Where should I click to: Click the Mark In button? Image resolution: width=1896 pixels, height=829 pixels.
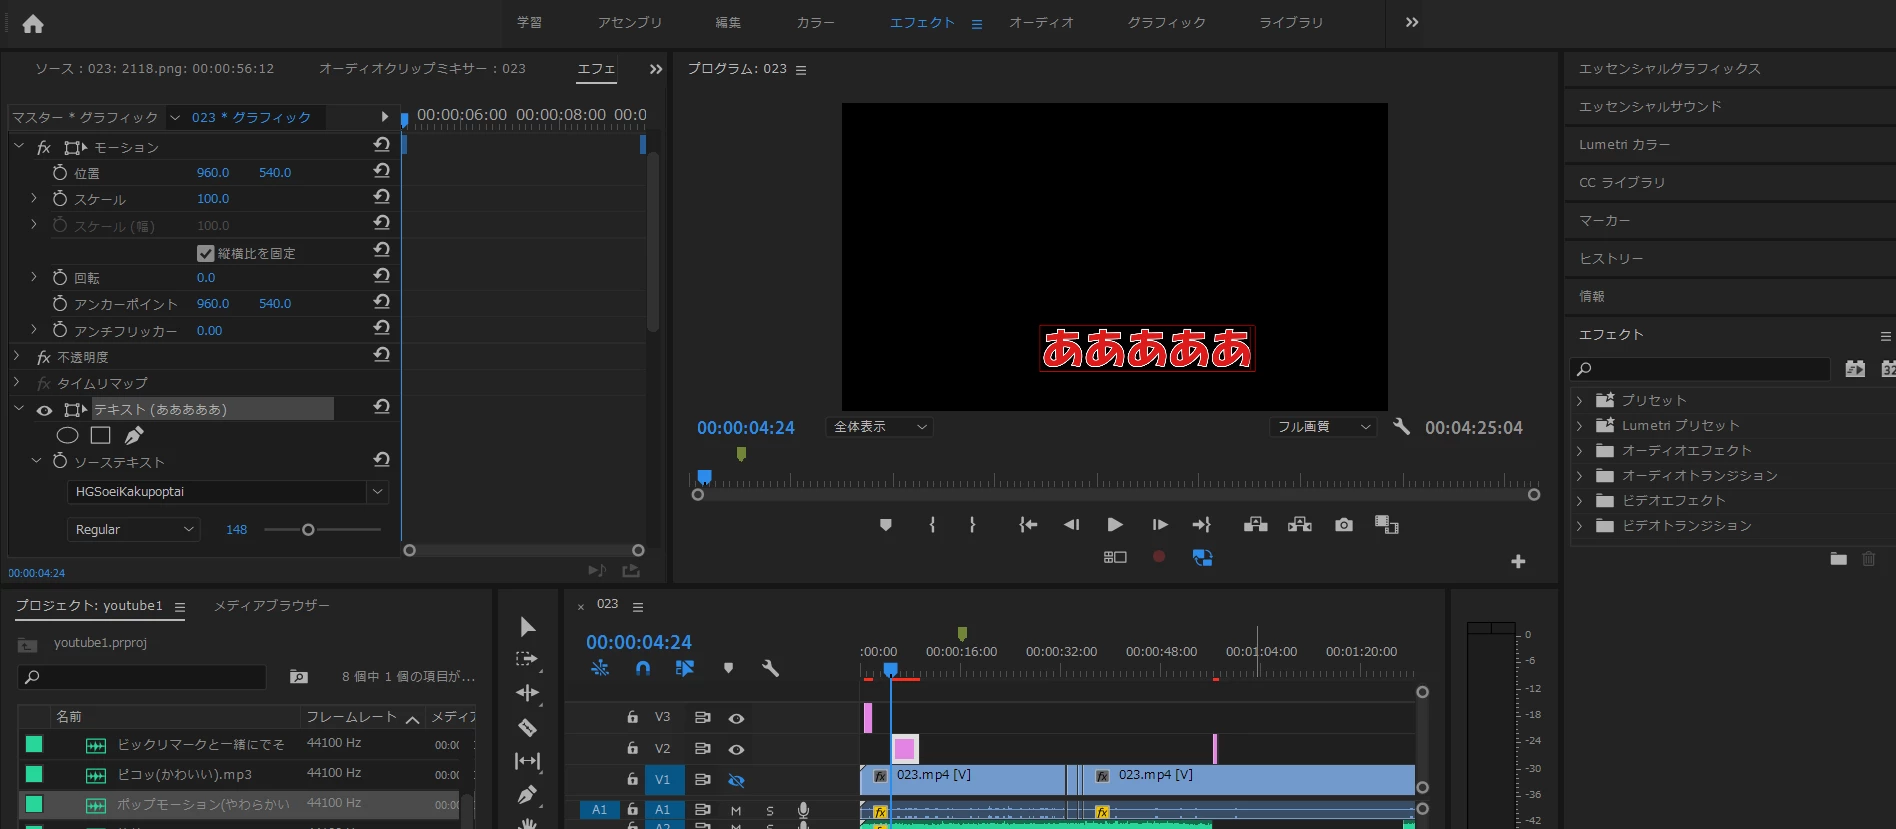point(932,525)
